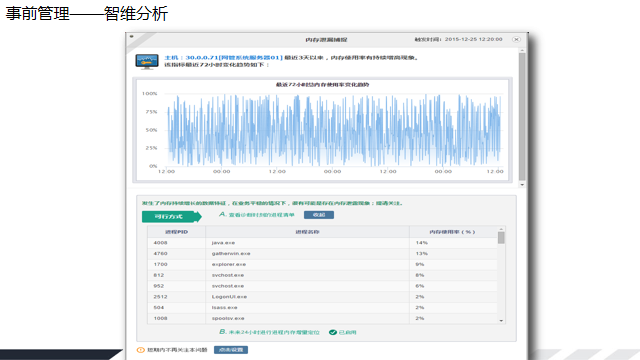Click green checkmark icon beside 已启用
Screen dimensions: 640x360
[x=333, y=332]
